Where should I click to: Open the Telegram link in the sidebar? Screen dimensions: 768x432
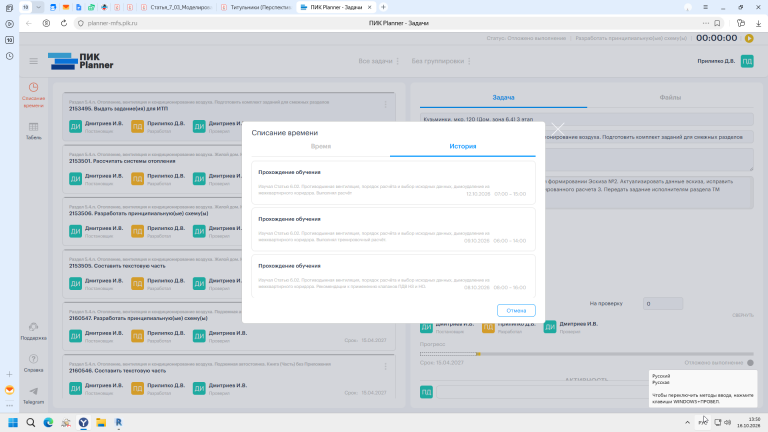click(x=33, y=395)
